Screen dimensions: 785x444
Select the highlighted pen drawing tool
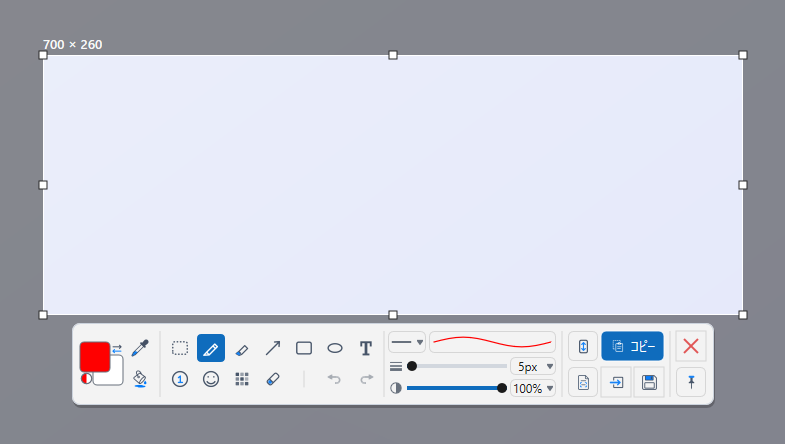211,348
